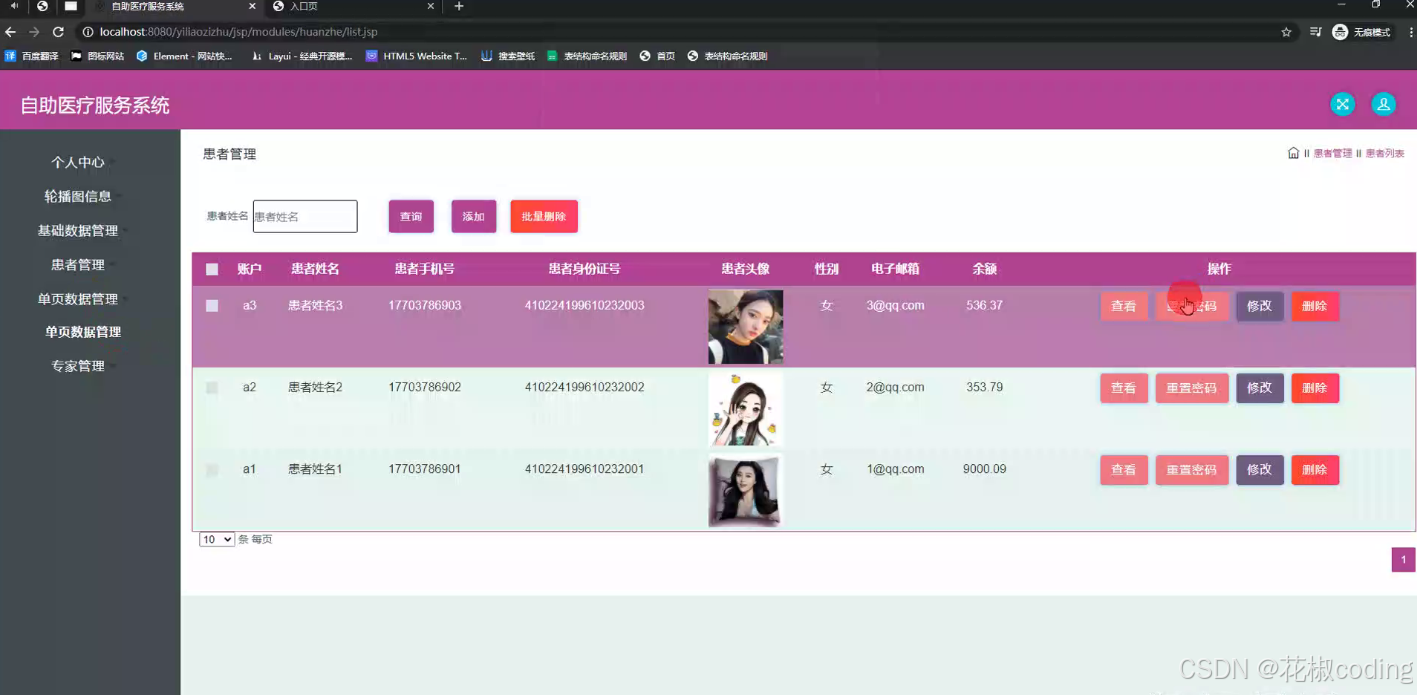Click the fullscreen toggle icon in header
Viewport: 1417px width, 695px height.
pos(1342,104)
